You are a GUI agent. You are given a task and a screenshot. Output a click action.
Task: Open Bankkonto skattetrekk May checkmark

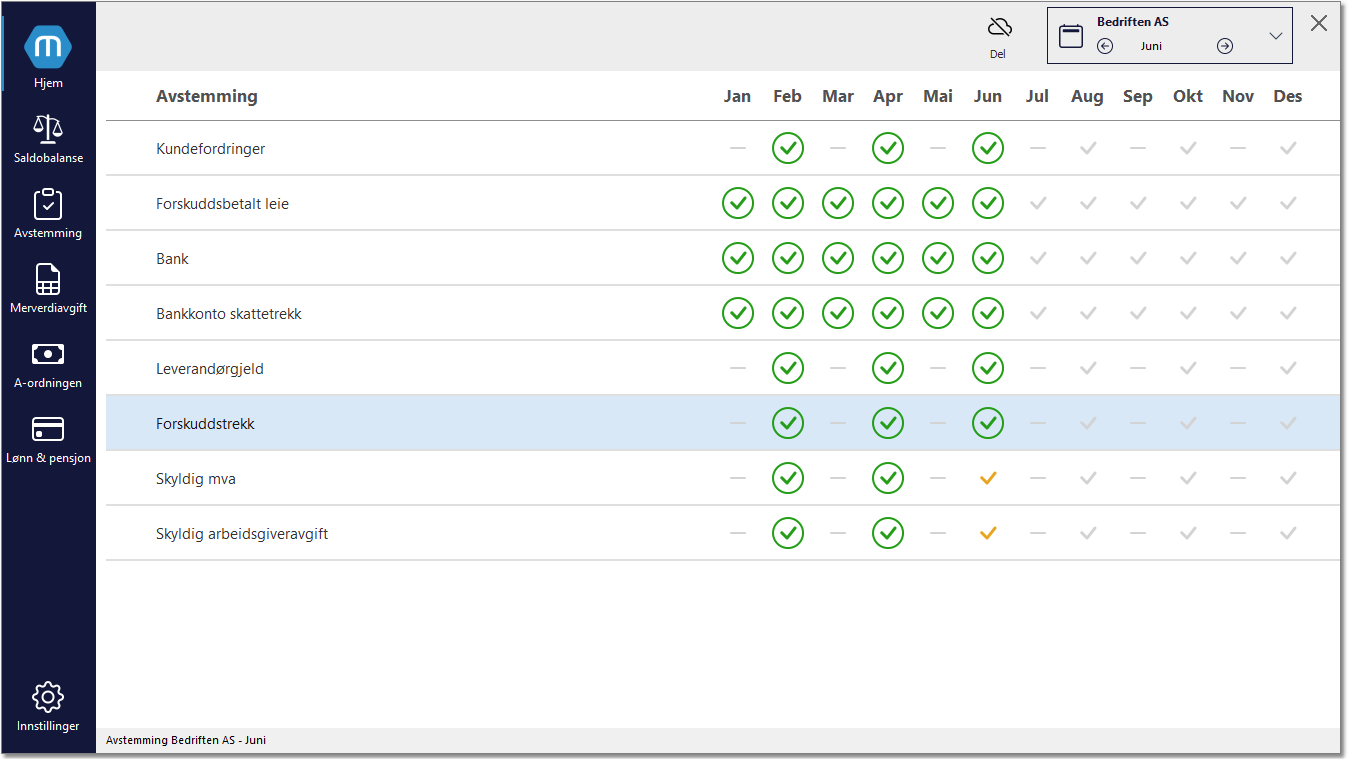point(938,313)
